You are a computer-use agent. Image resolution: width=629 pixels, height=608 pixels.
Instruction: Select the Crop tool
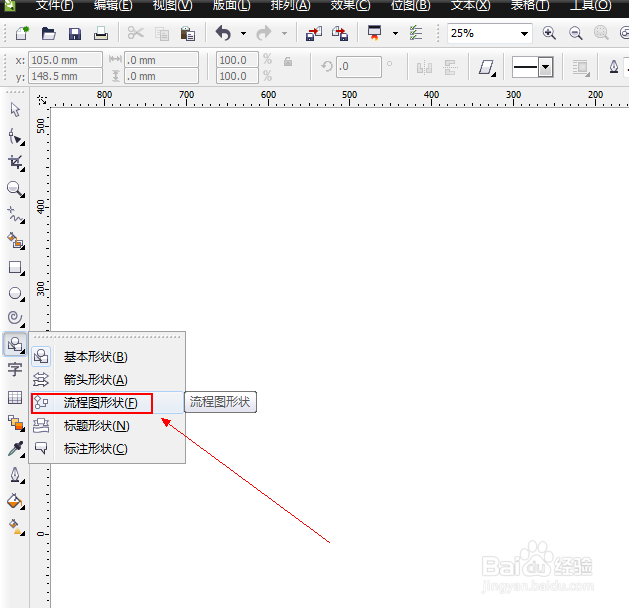tap(16, 163)
